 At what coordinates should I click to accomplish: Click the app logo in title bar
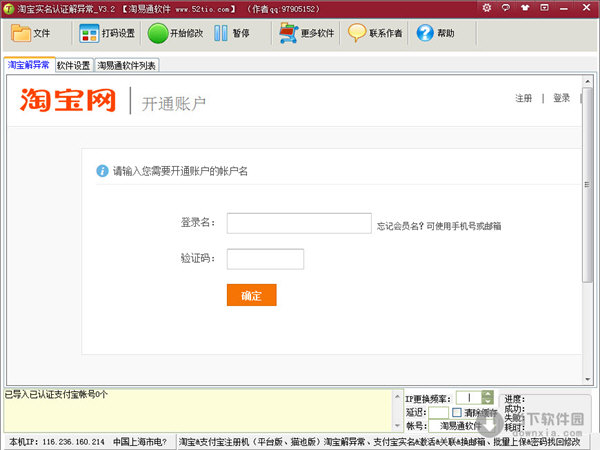(x=8, y=9)
